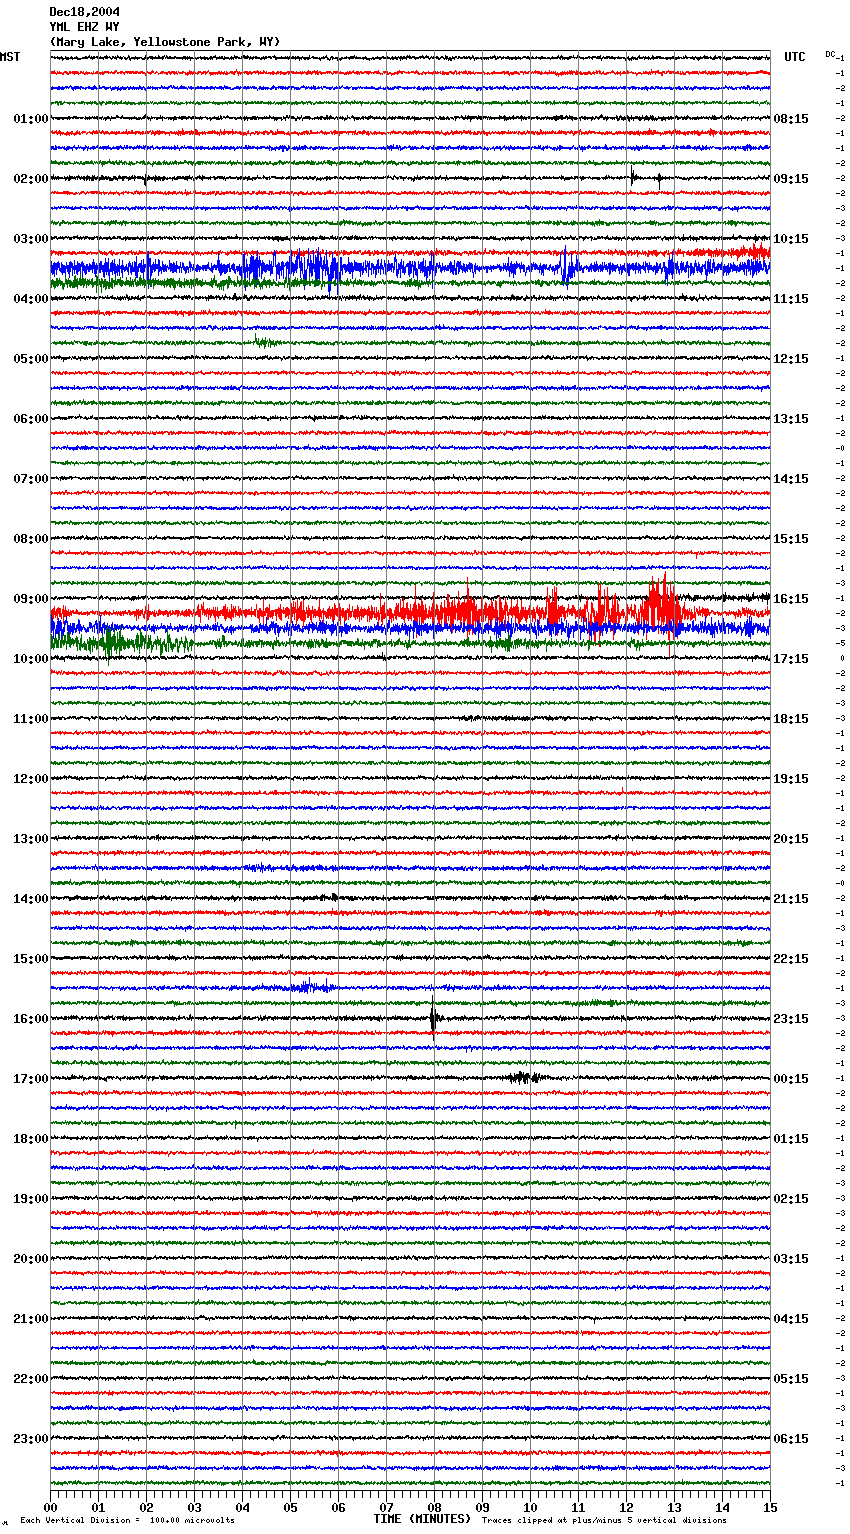This screenshot has height=1534, width=850.
Task: Click the 00:15 UTC time label
Action: pyautogui.click(x=791, y=1079)
